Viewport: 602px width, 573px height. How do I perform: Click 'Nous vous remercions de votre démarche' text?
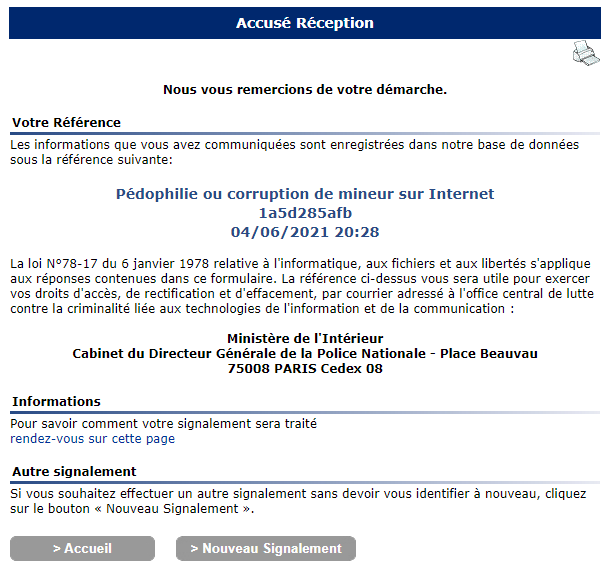(305, 89)
